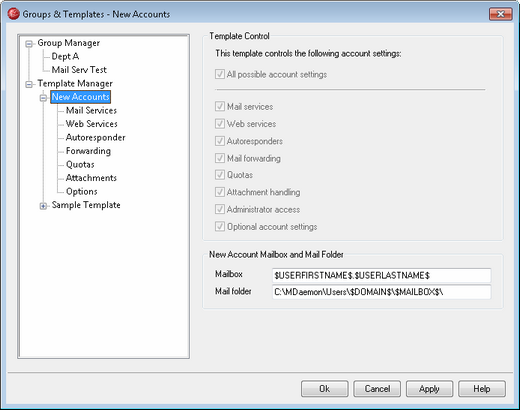Click the MDaemon app icon in title bar
Viewport: 520px width, 410px height.
(x=13, y=14)
